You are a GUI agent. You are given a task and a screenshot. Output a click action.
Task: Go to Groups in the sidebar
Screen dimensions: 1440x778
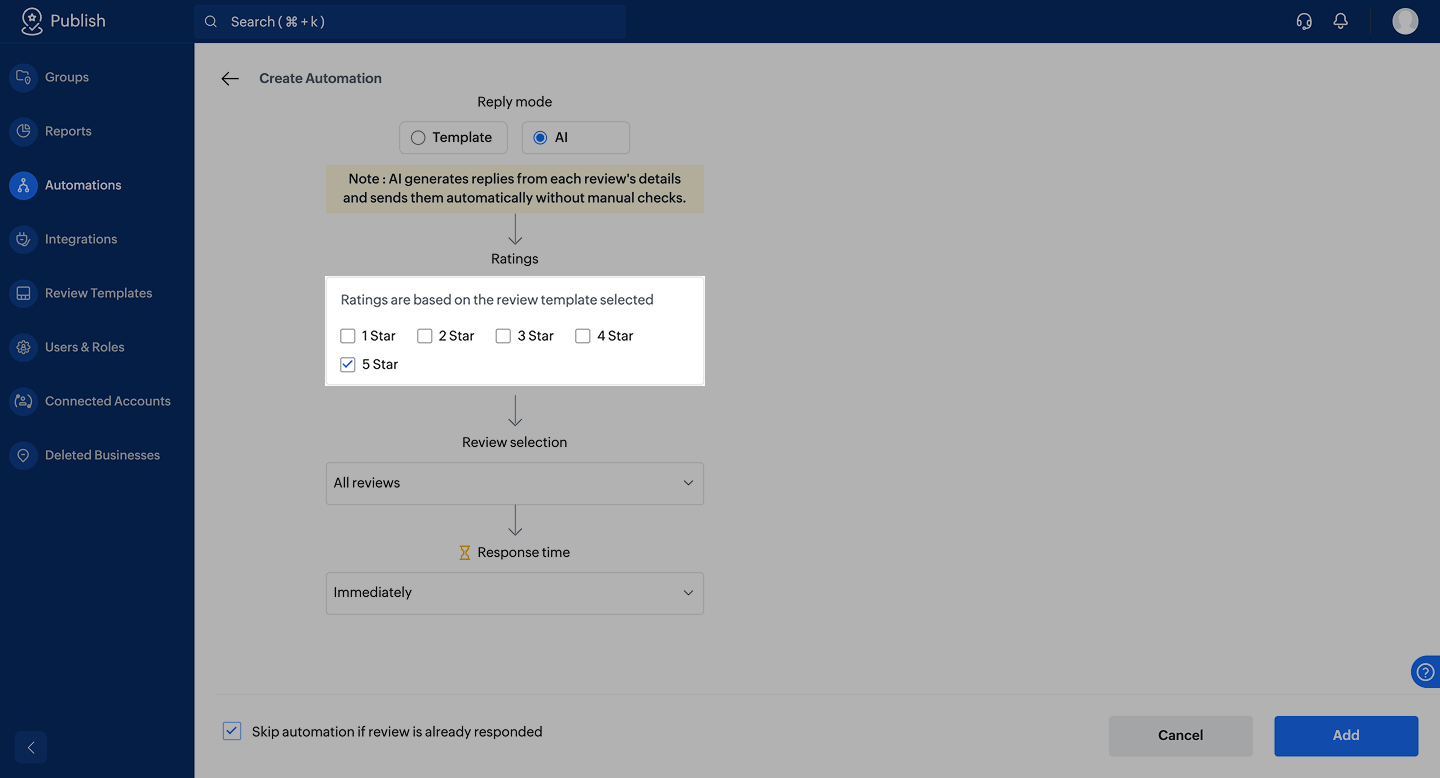tap(67, 77)
